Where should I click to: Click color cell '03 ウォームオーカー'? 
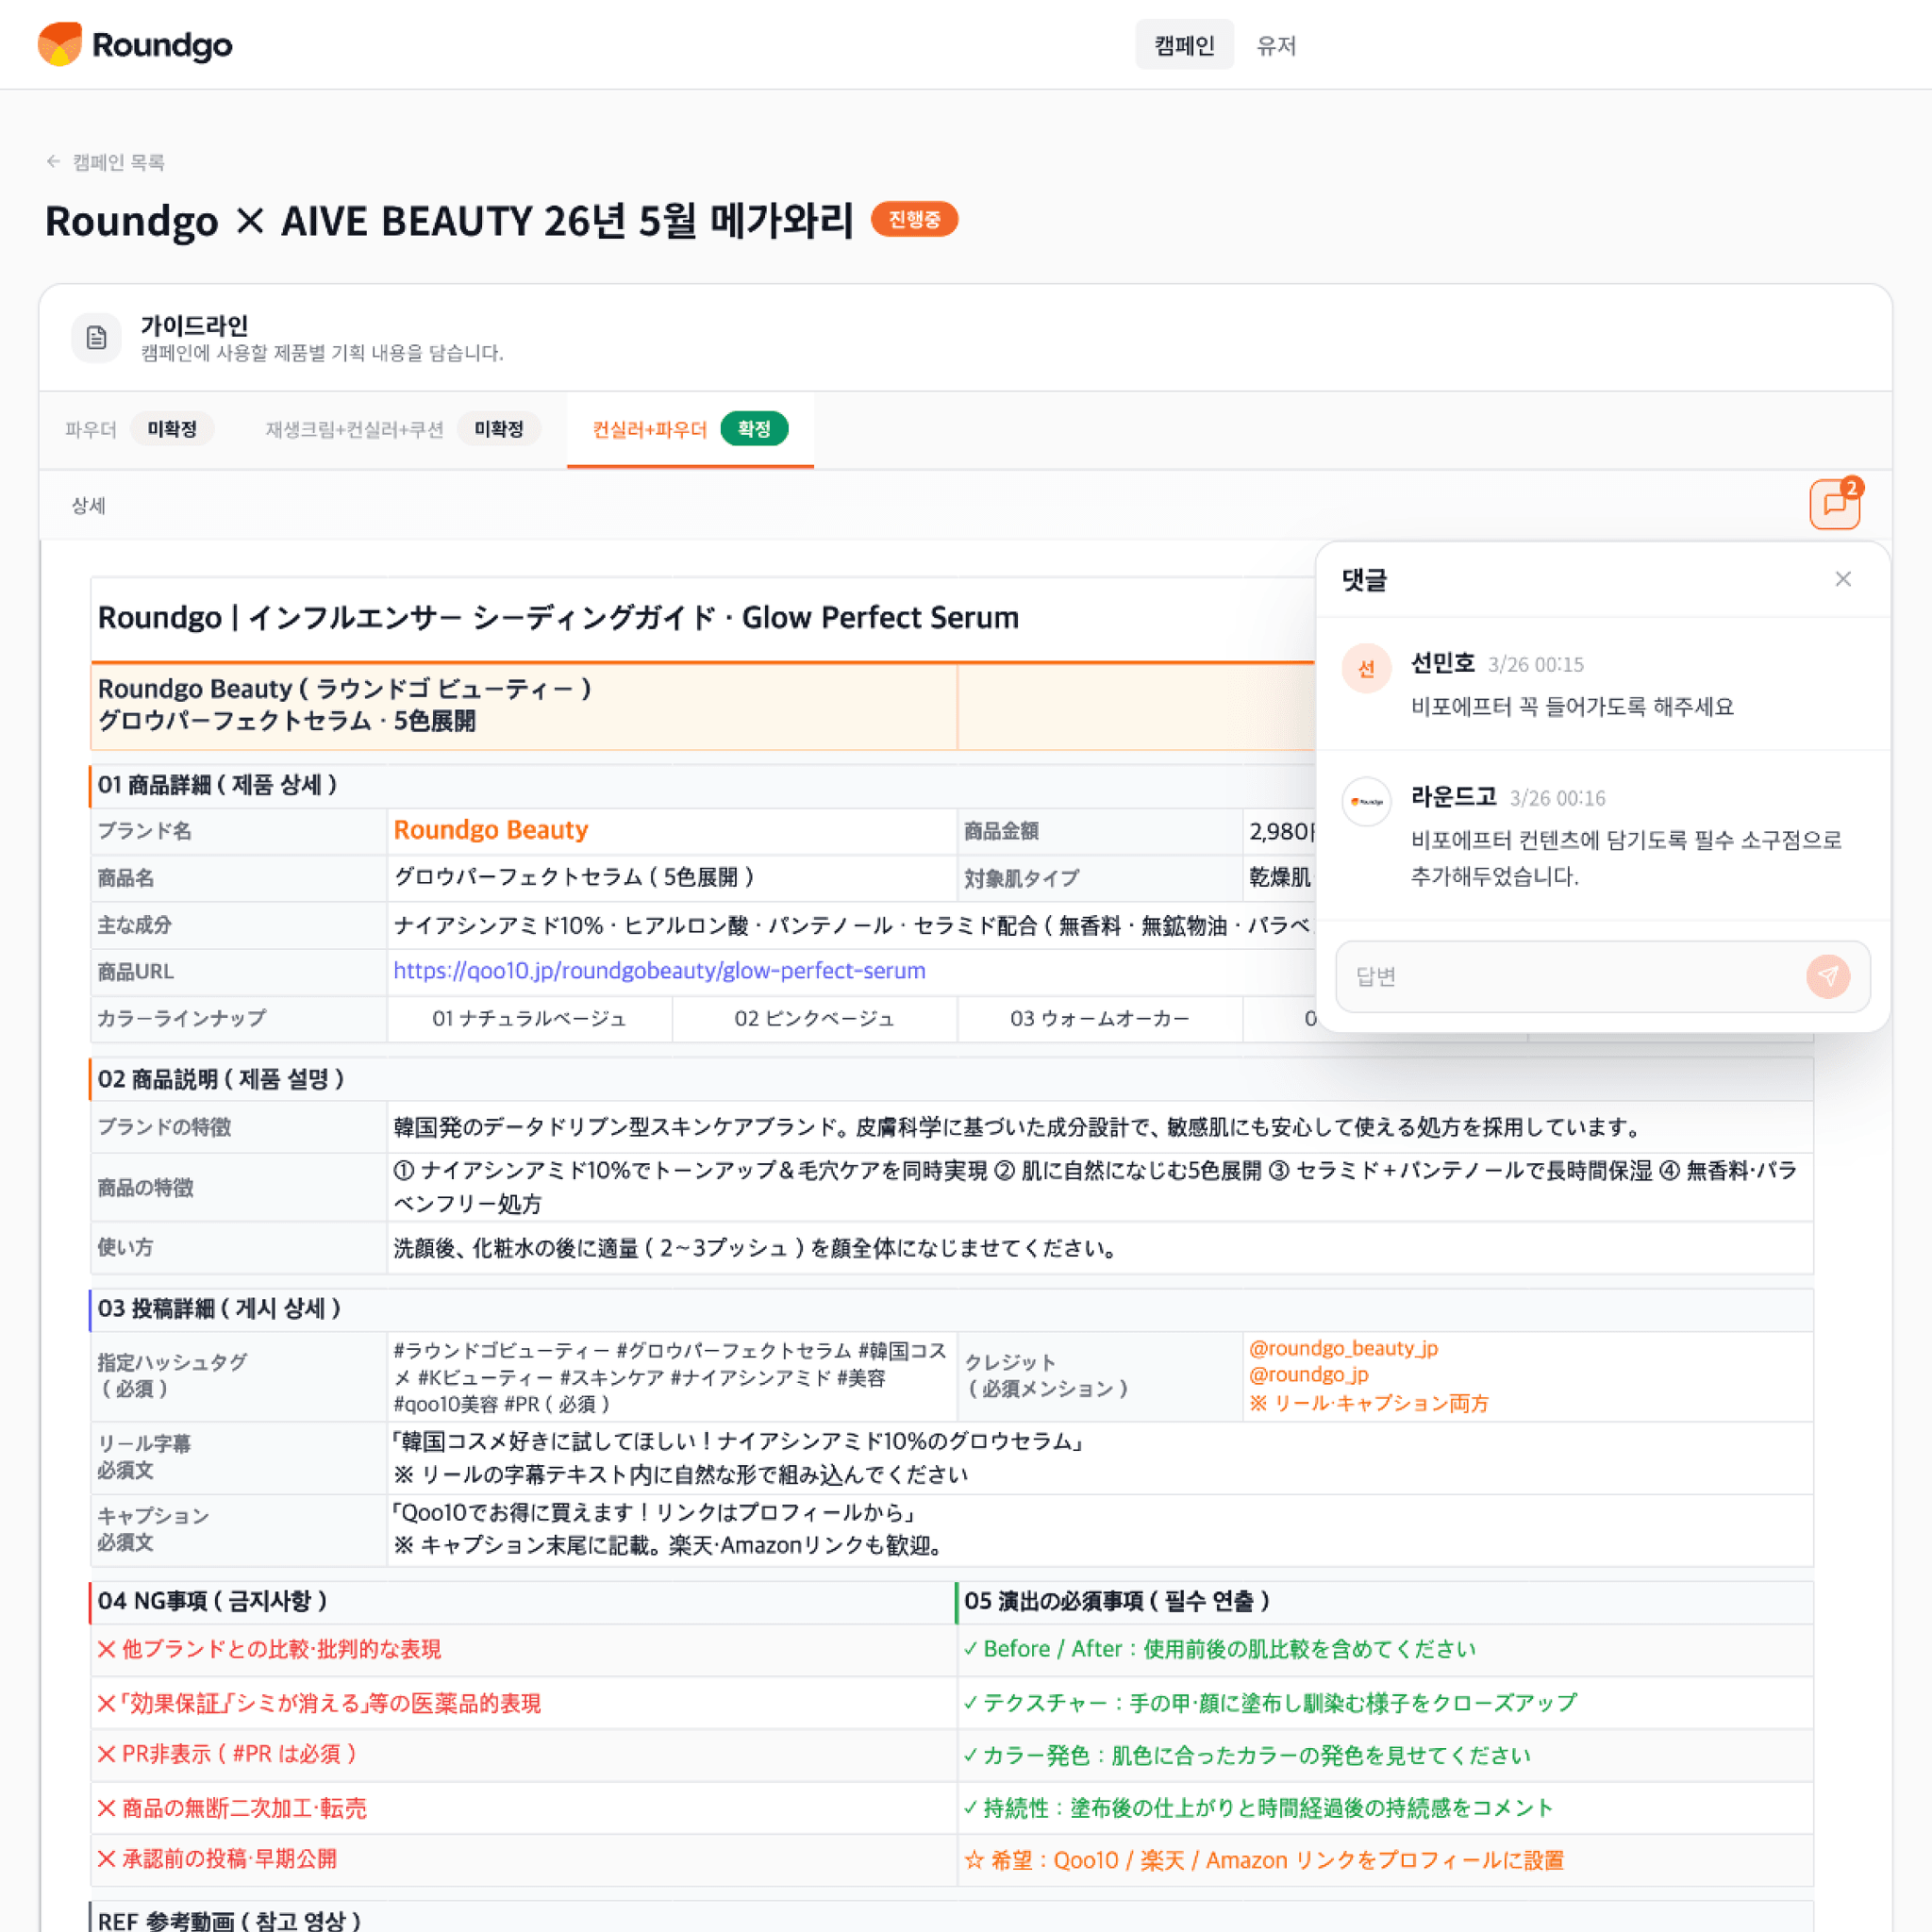(x=1099, y=1018)
